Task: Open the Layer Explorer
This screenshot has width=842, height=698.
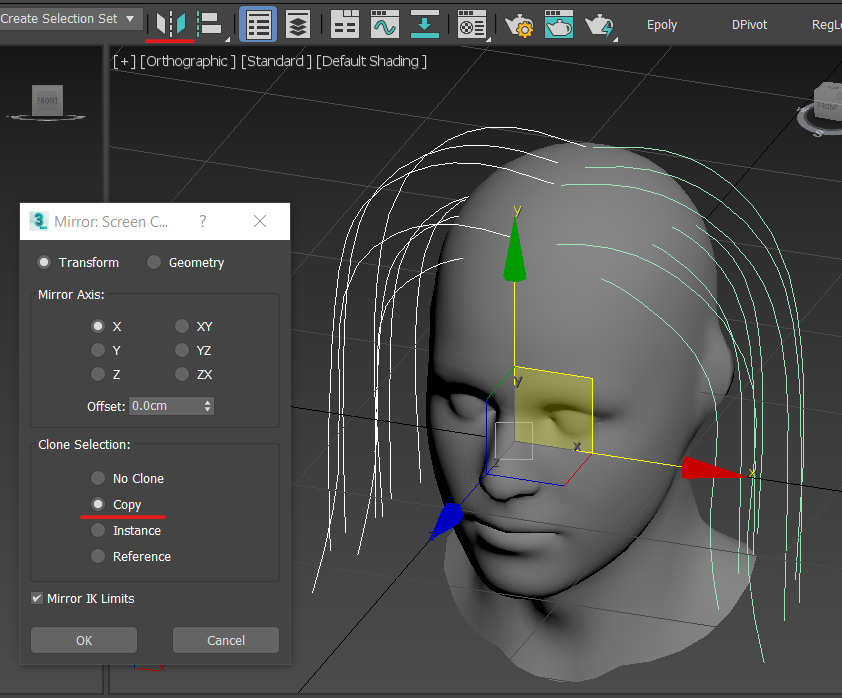Action: pos(297,25)
